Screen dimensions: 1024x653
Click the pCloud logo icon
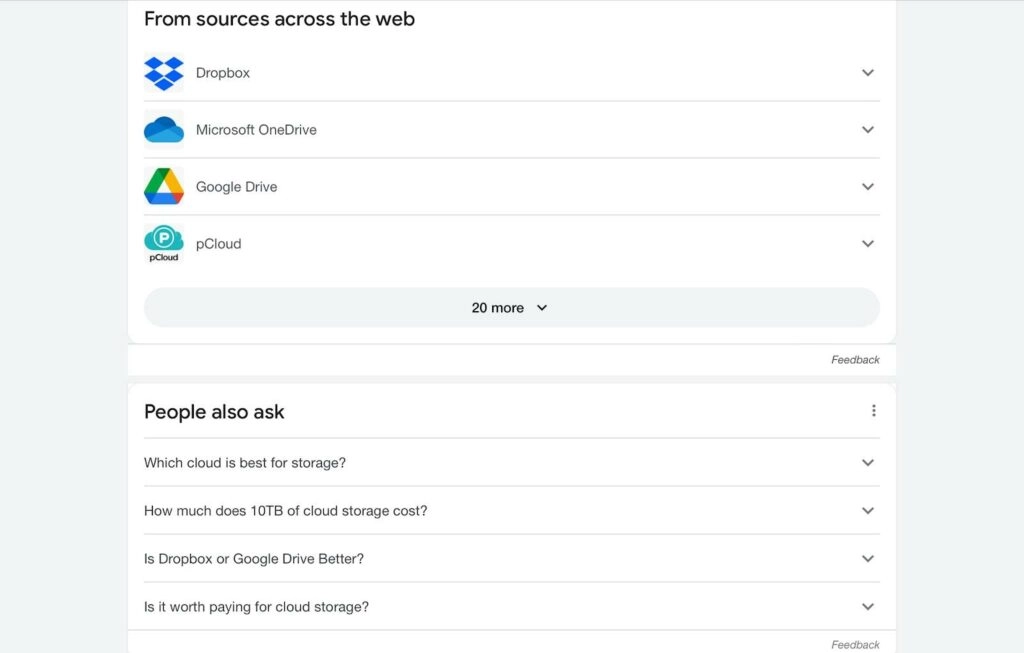point(164,243)
